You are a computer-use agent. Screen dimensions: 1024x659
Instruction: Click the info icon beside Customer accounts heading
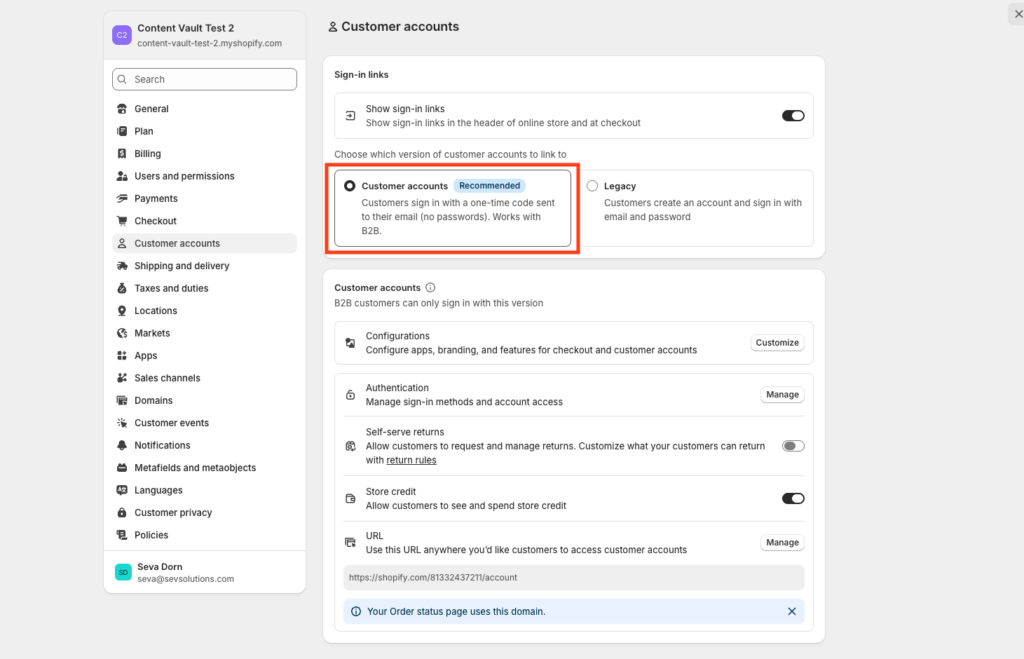[x=431, y=288]
